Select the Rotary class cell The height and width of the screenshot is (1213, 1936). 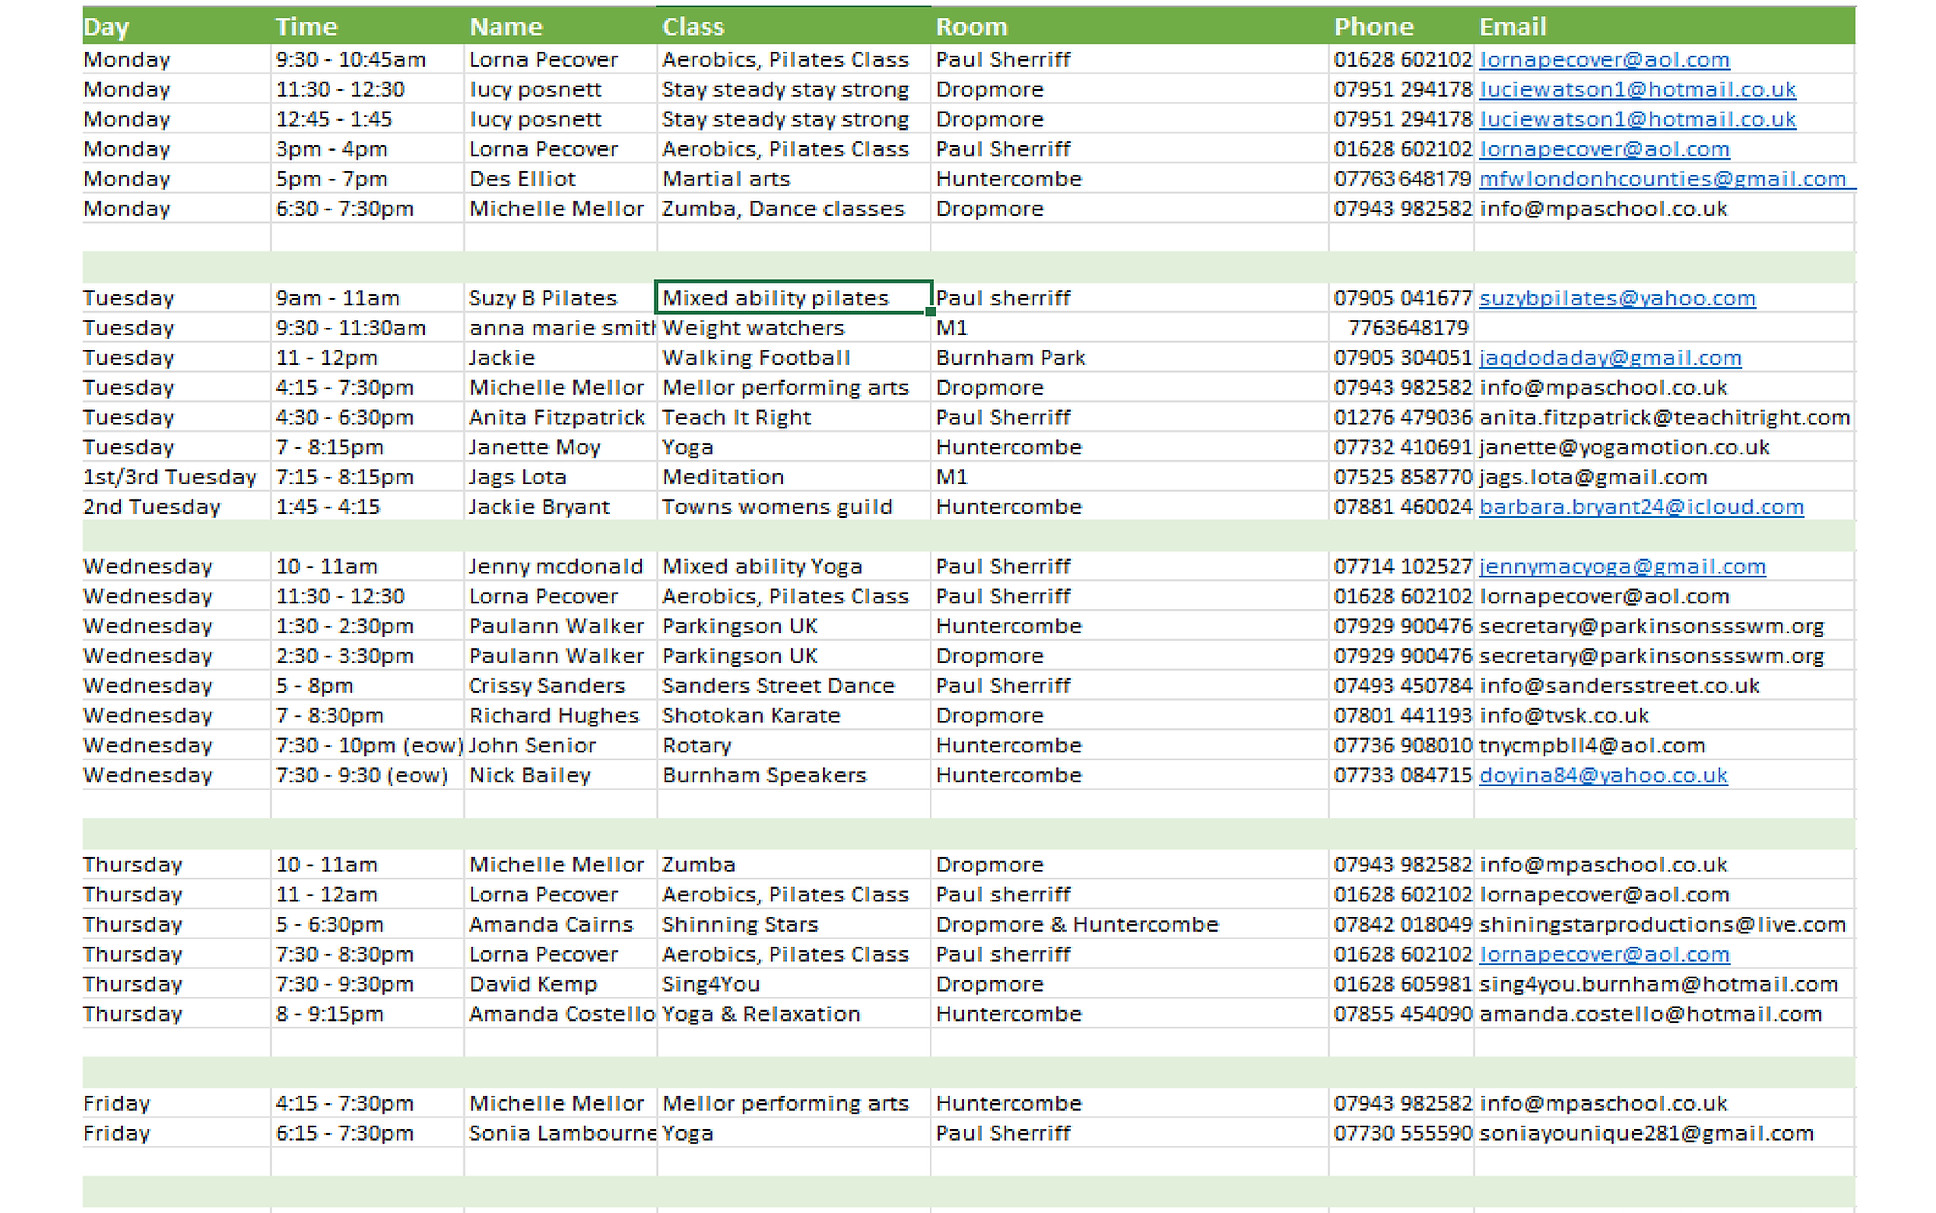794,746
